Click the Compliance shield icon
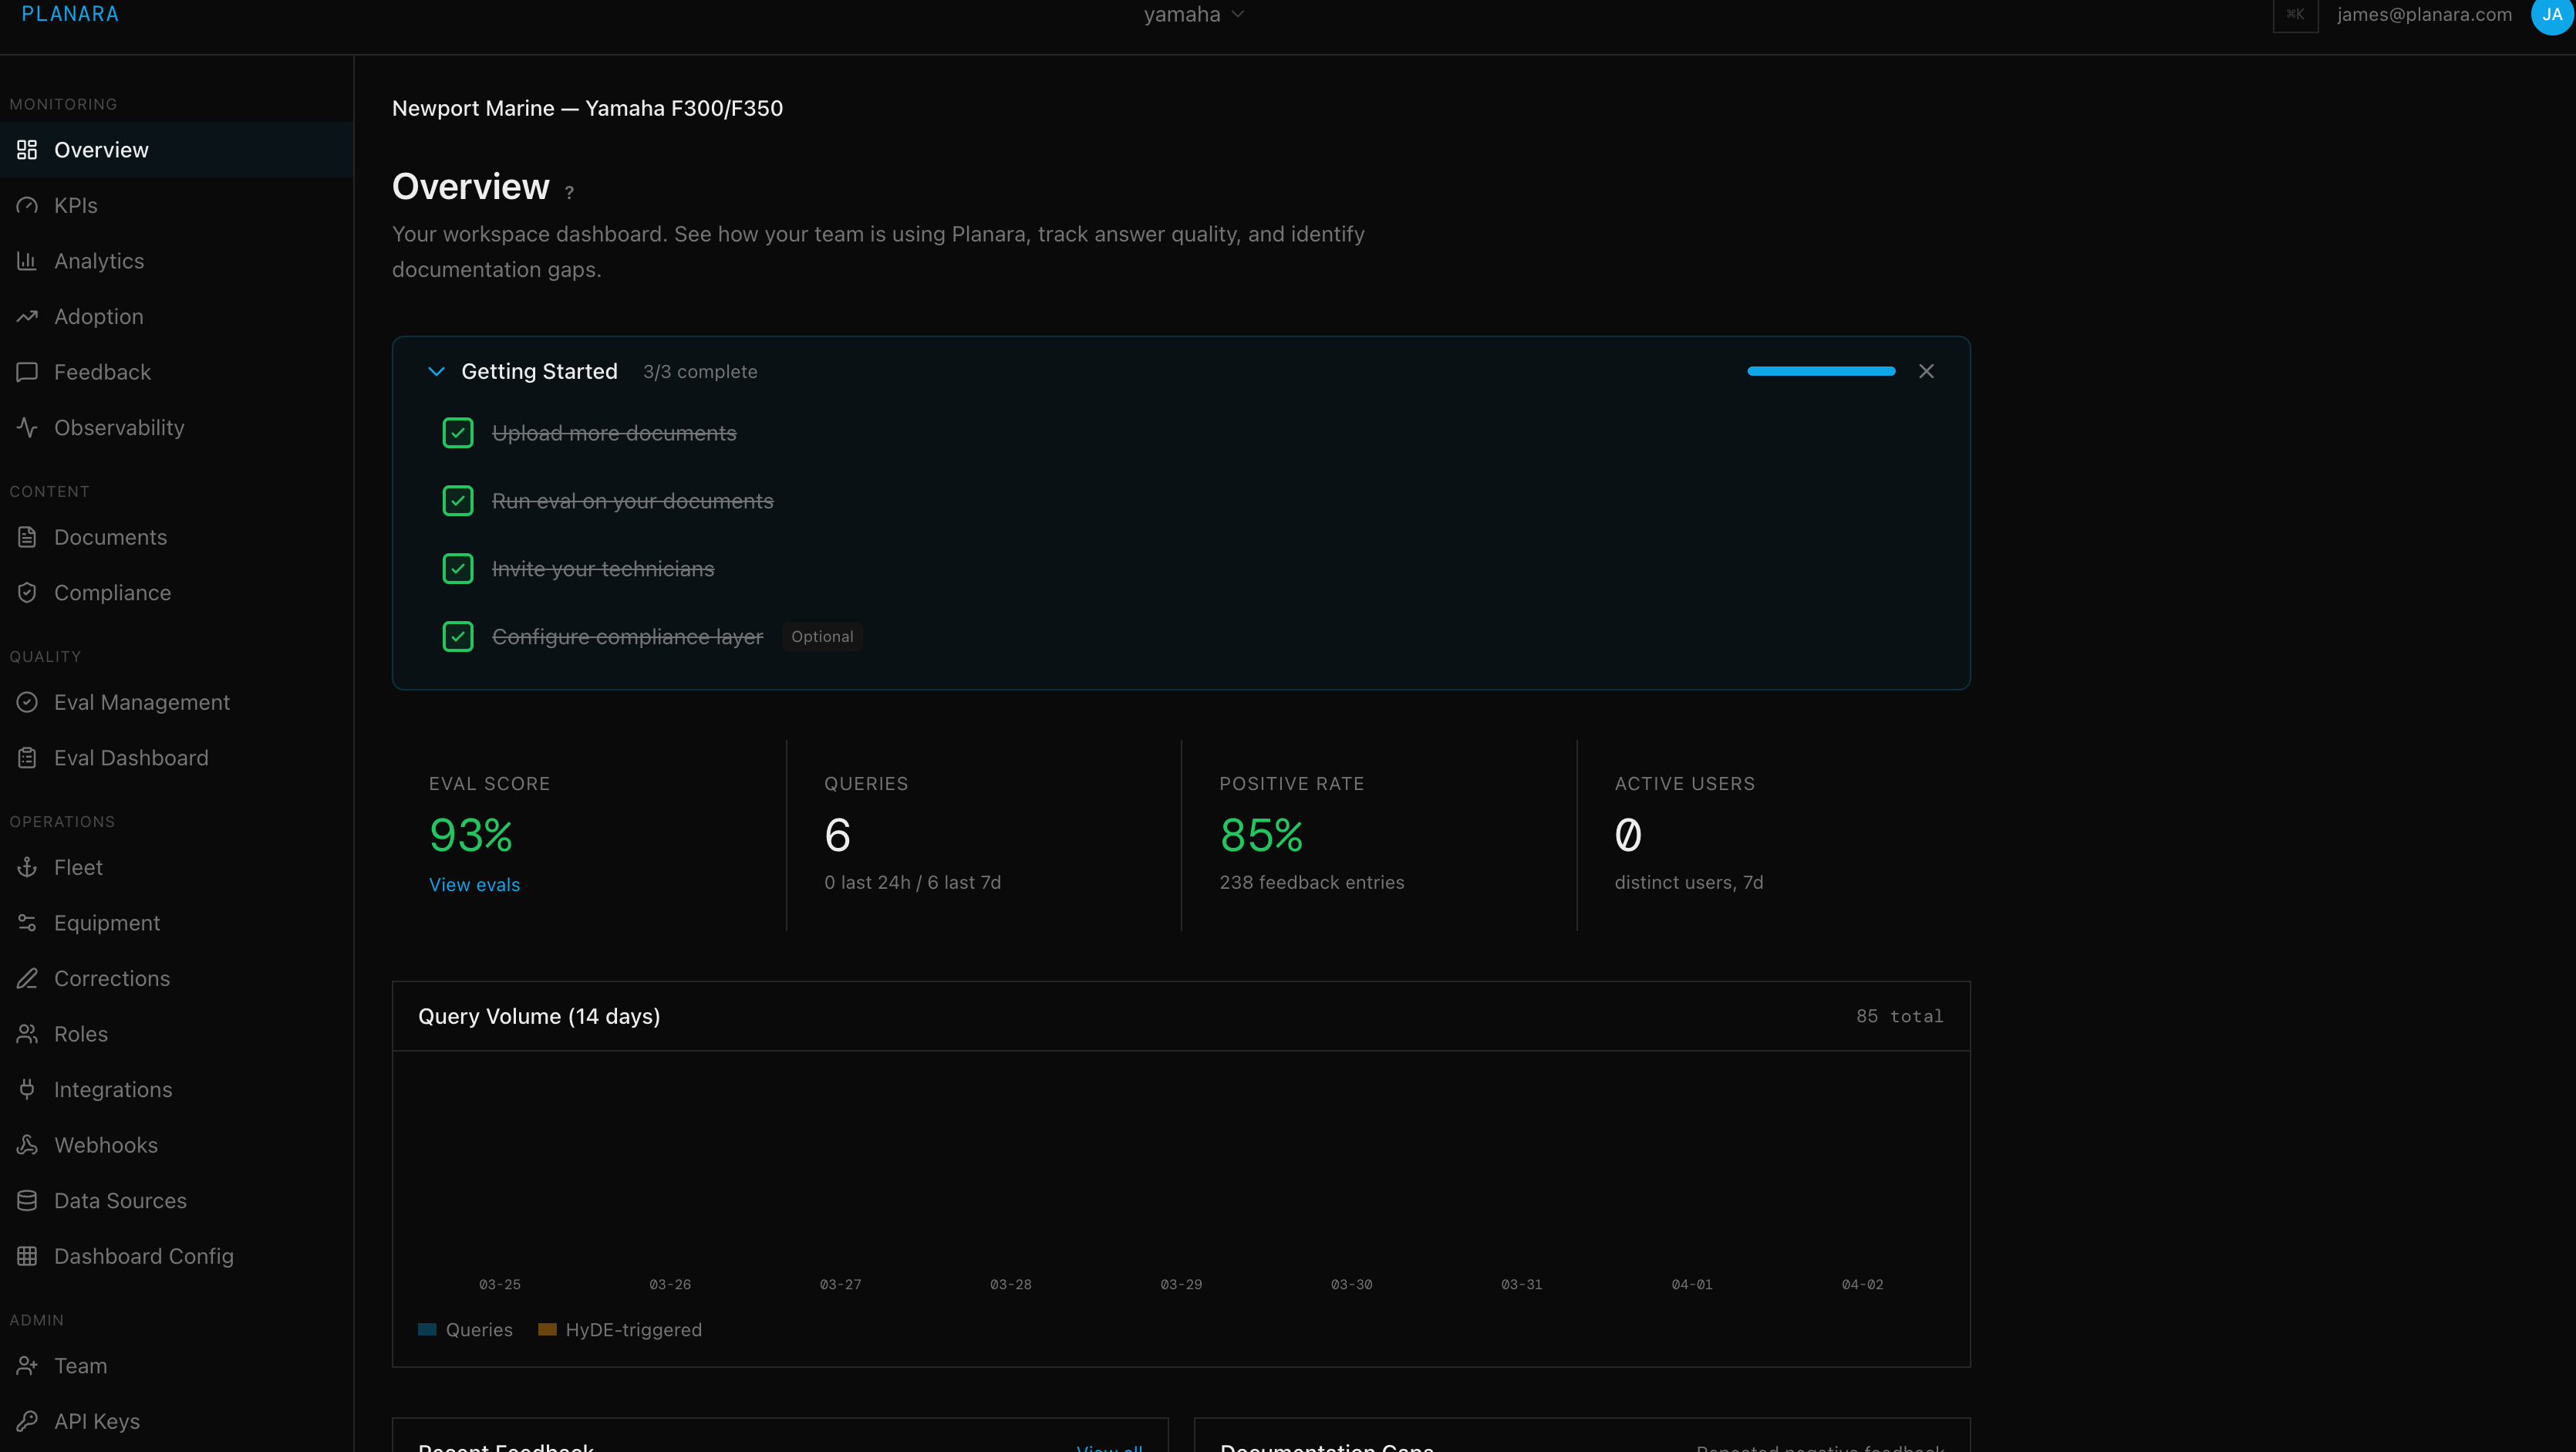Image resolution: width=2576 pixels, height=1452 pixels. [27, 593]
